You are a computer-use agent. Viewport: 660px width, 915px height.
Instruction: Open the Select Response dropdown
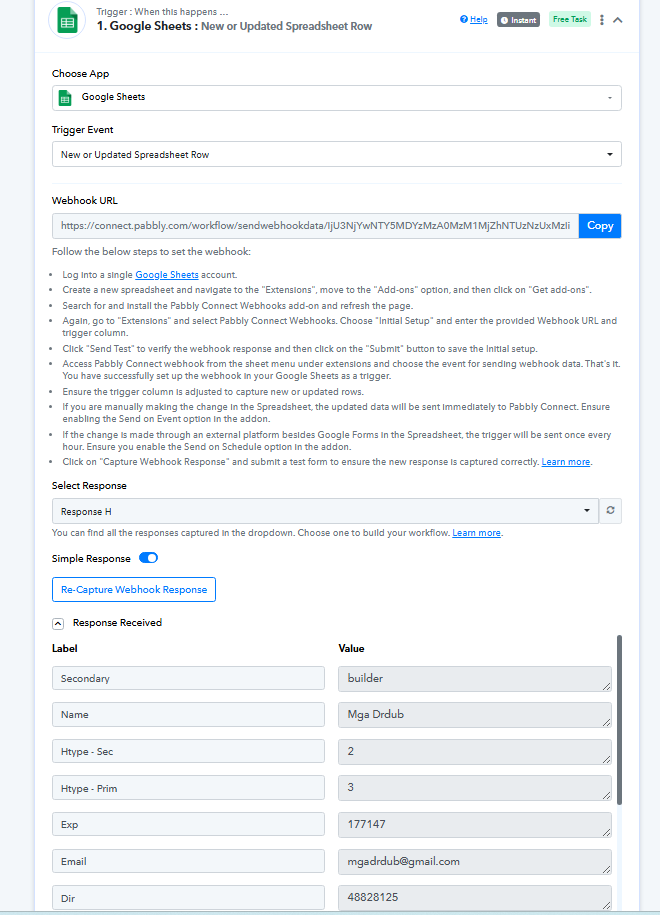(x=325, y=511)
